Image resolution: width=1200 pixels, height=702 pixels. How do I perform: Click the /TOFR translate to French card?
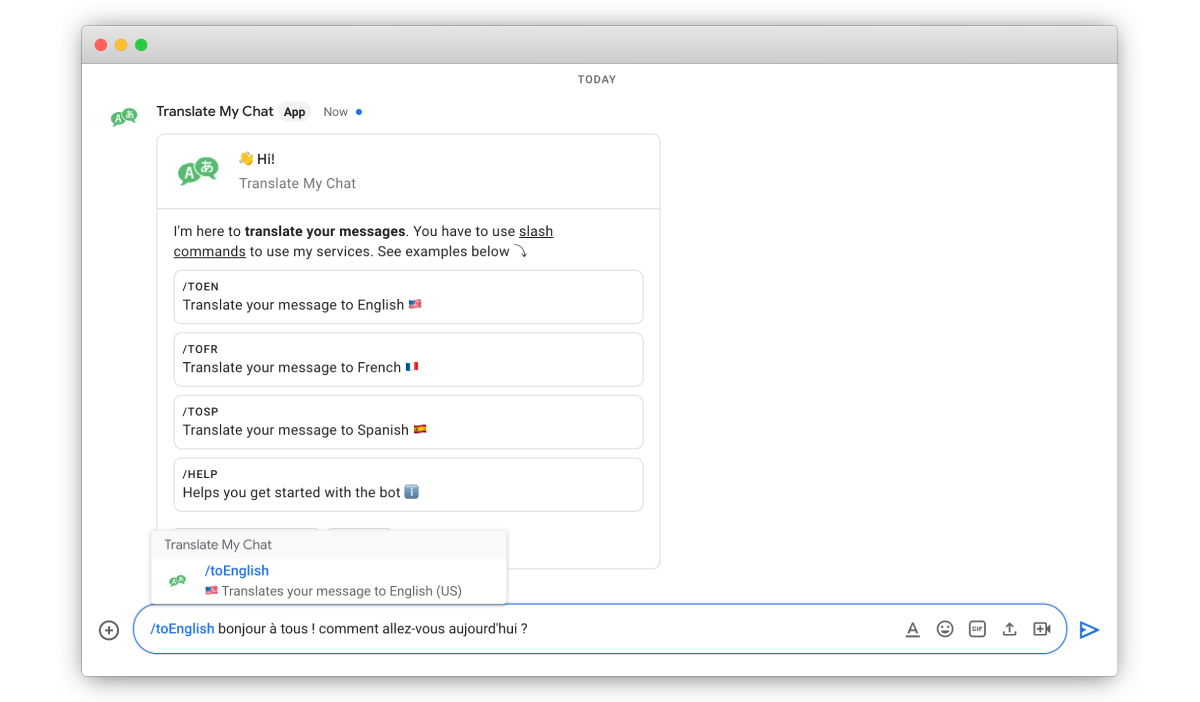(x=408, y=359)
